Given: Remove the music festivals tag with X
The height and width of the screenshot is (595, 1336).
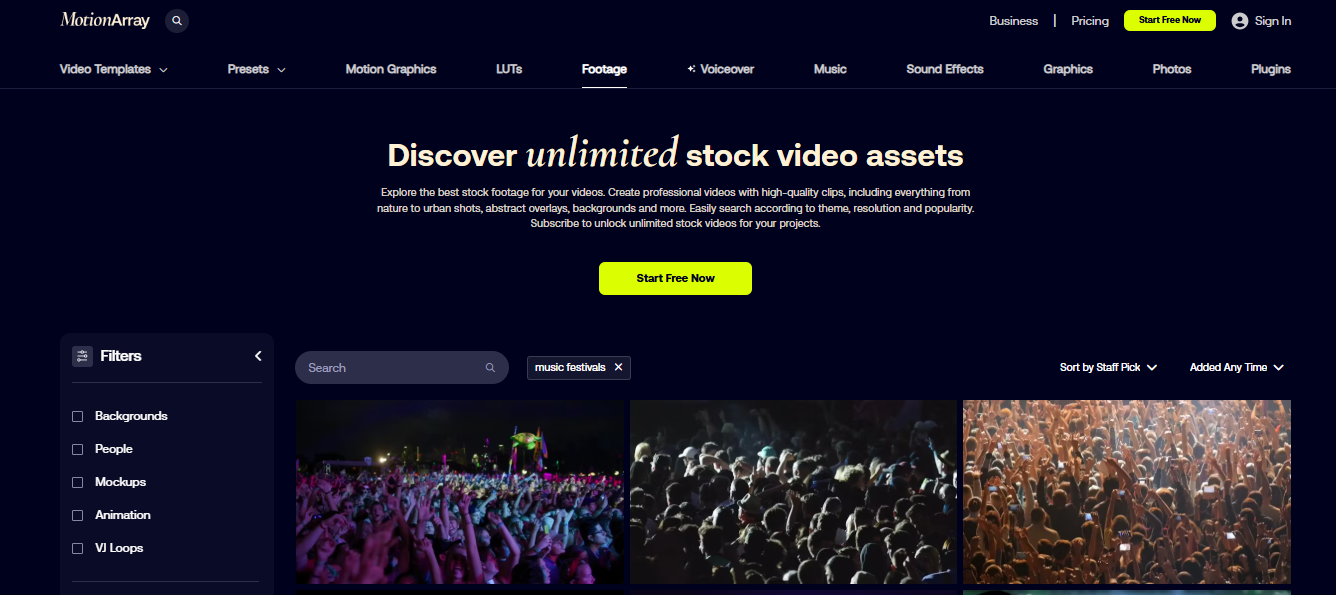Looking at the screenshot, I should click(x=618, y=367).
